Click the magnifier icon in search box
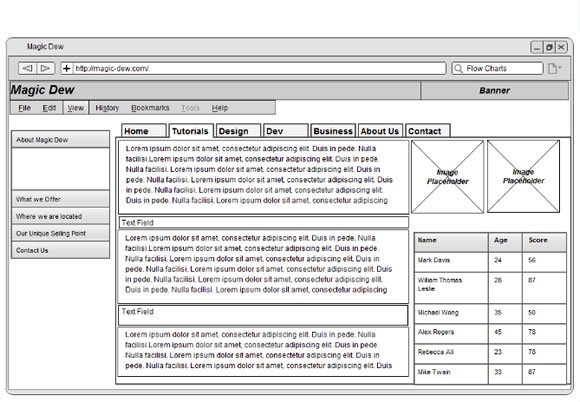Viewport: 580px width, 402px height. click(458, 69)
